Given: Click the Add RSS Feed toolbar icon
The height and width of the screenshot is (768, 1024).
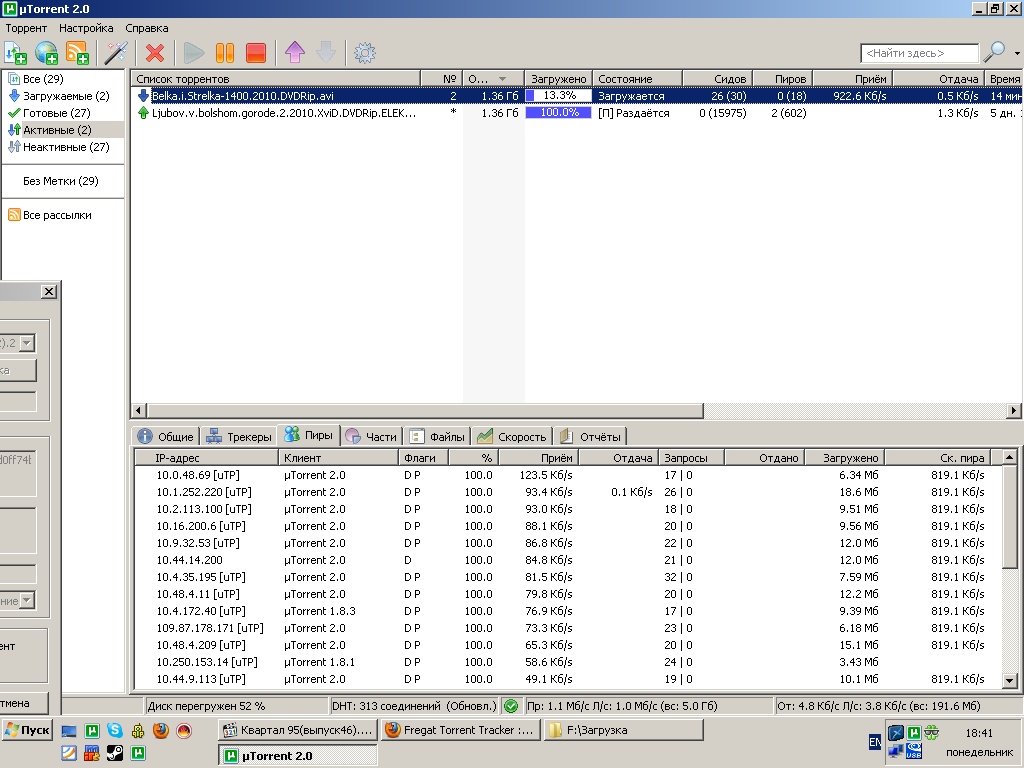Looking at the screenshot, I should 78,53.
